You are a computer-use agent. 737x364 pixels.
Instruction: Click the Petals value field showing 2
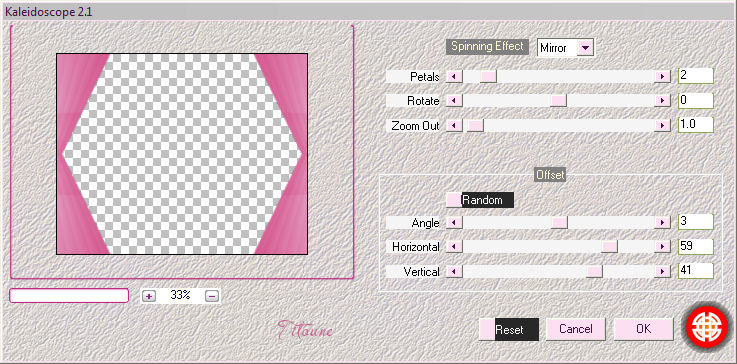[696, 76]
